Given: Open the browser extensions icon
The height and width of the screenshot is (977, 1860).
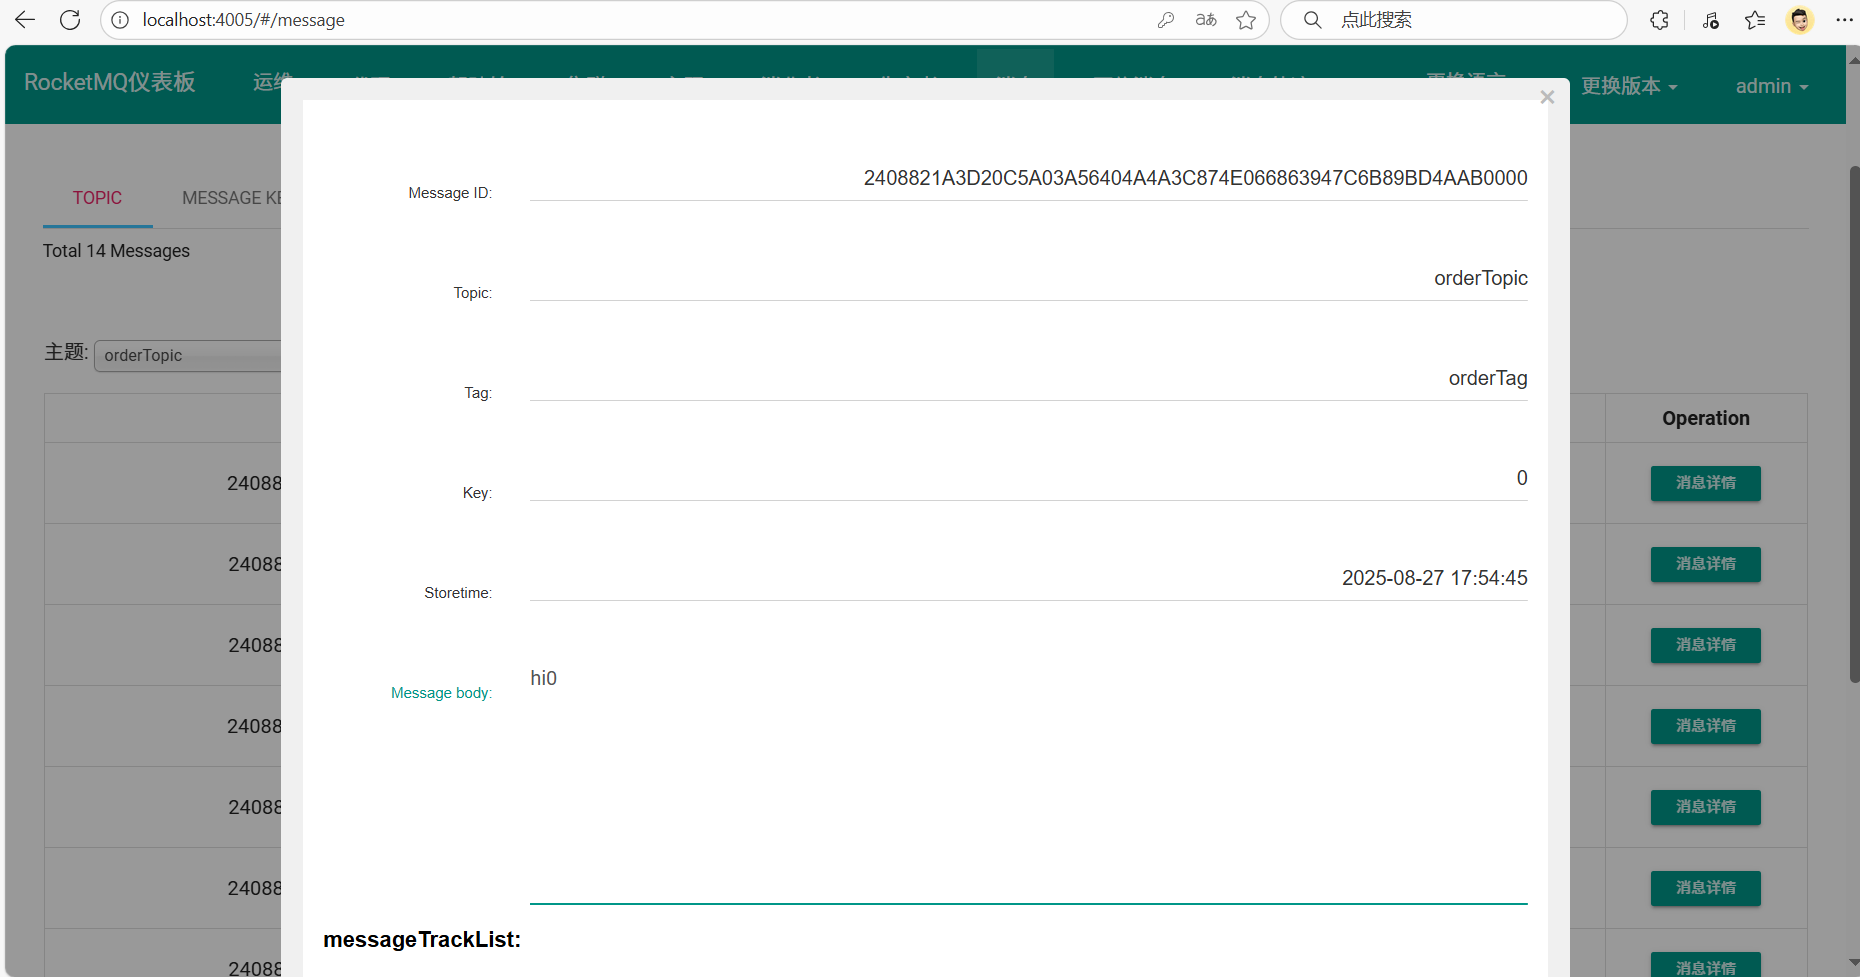Looking at the screenshot, I should tap(1659, 20).
